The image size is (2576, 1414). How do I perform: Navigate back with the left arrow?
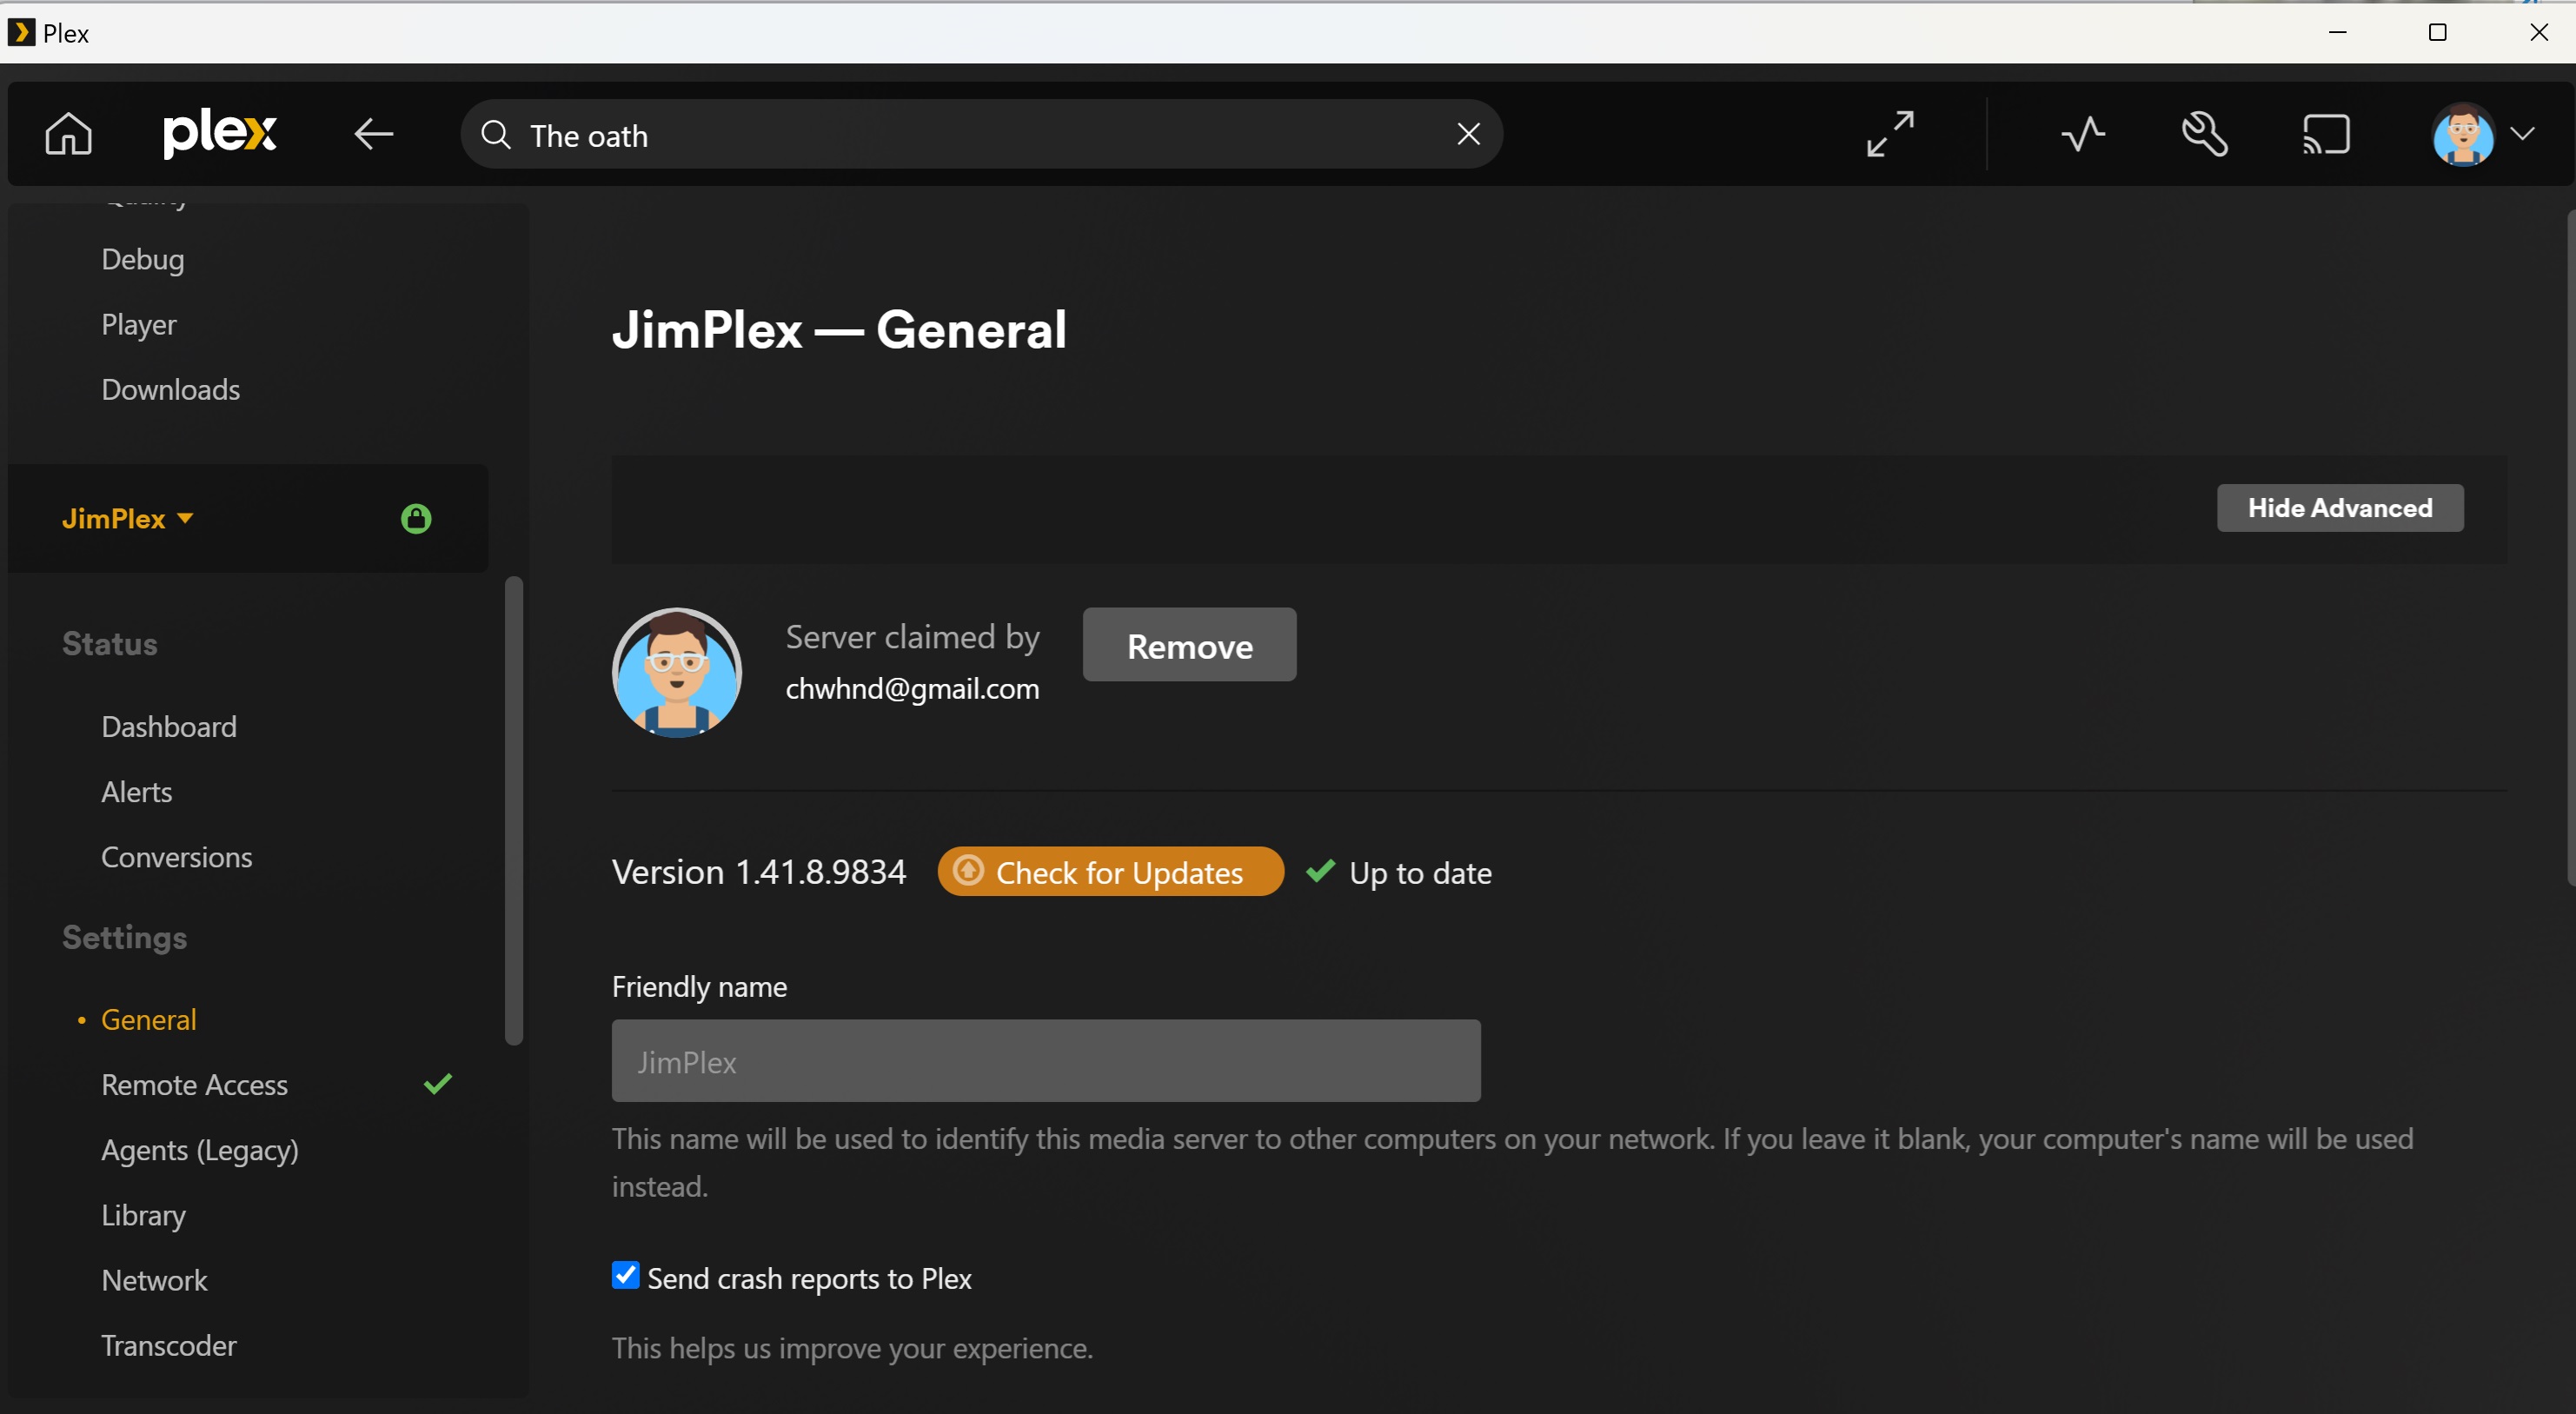pyautogui.click(x=374, y=134)
